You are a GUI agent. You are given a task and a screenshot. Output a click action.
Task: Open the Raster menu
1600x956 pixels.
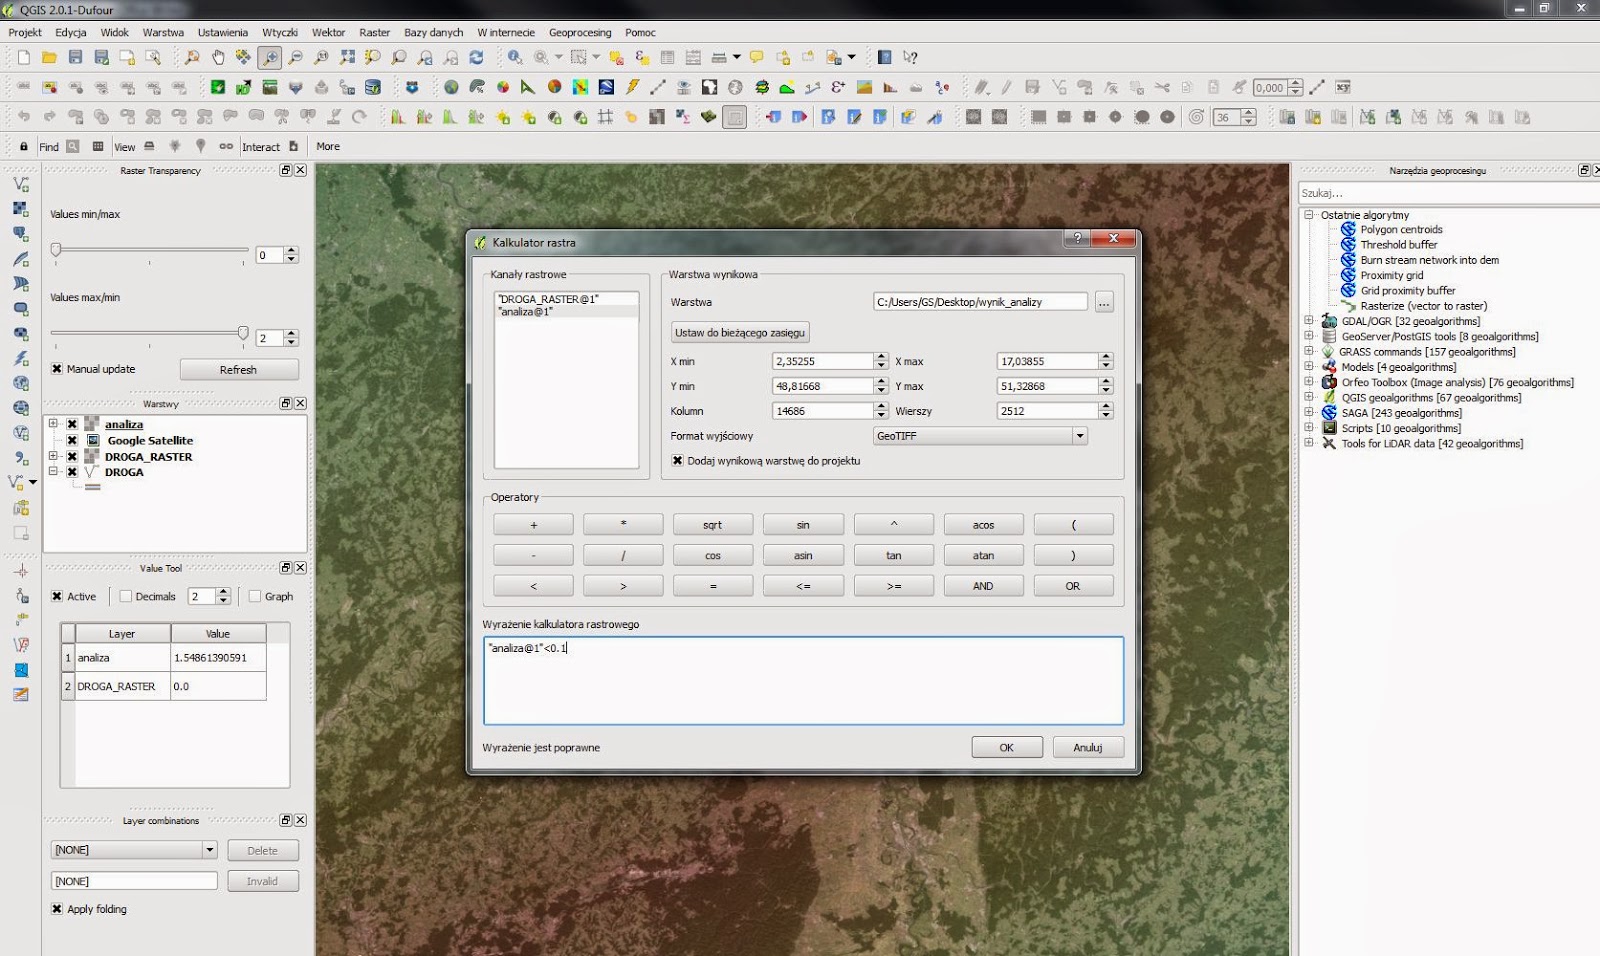374,32
